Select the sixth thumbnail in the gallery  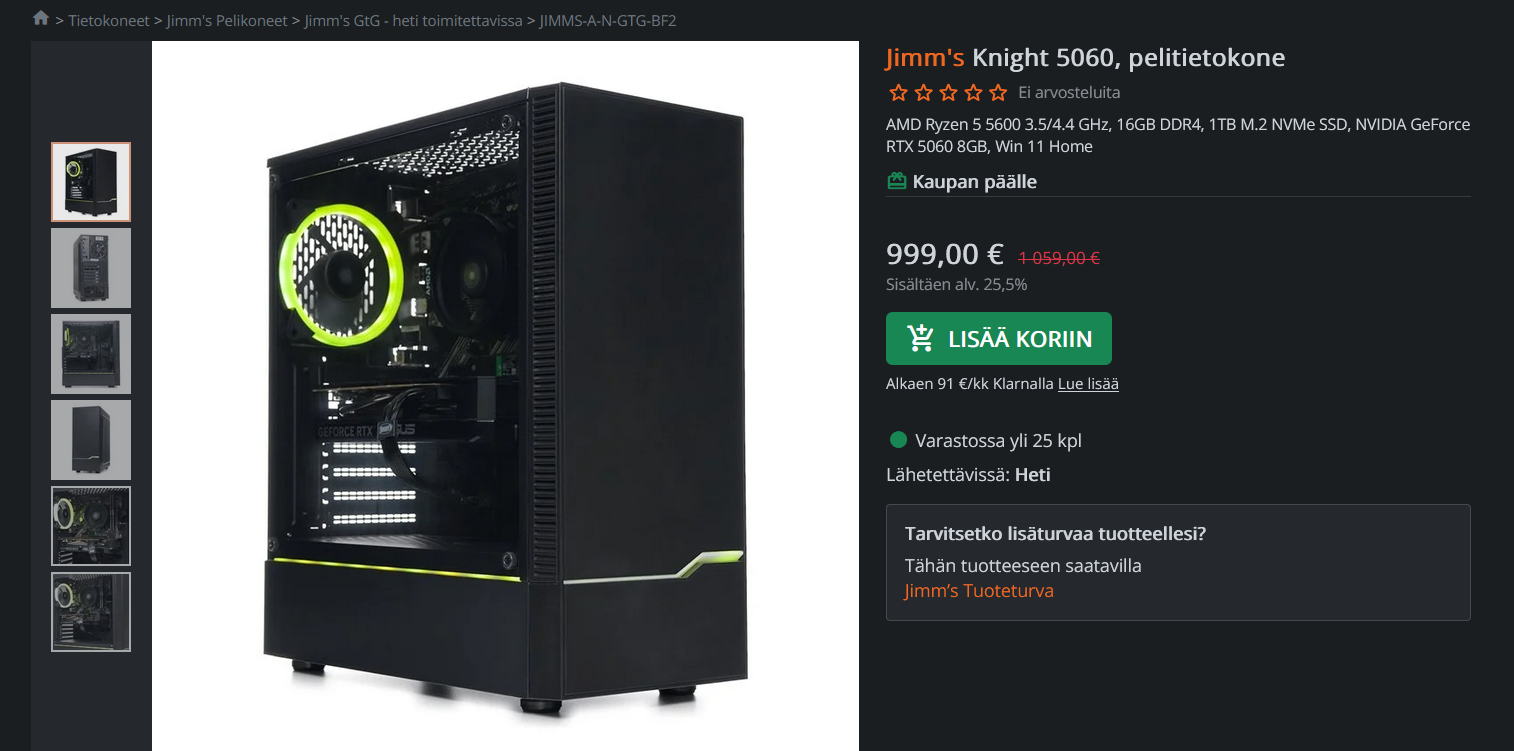tap(91, 612)
